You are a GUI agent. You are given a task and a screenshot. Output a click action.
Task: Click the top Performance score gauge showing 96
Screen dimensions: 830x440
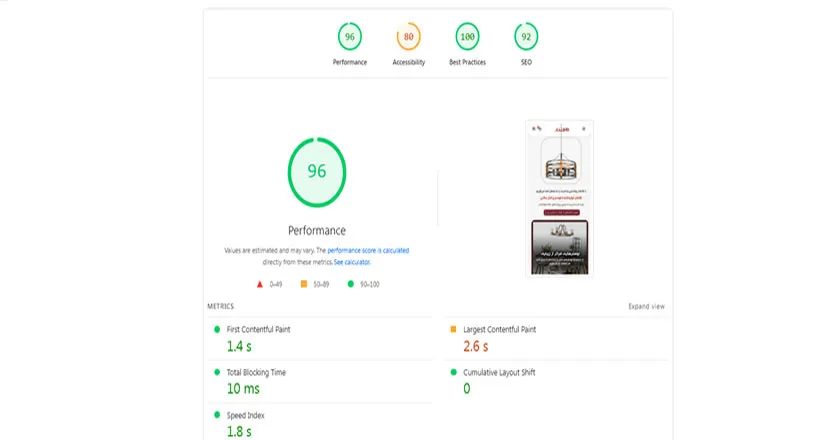[349, 37]
